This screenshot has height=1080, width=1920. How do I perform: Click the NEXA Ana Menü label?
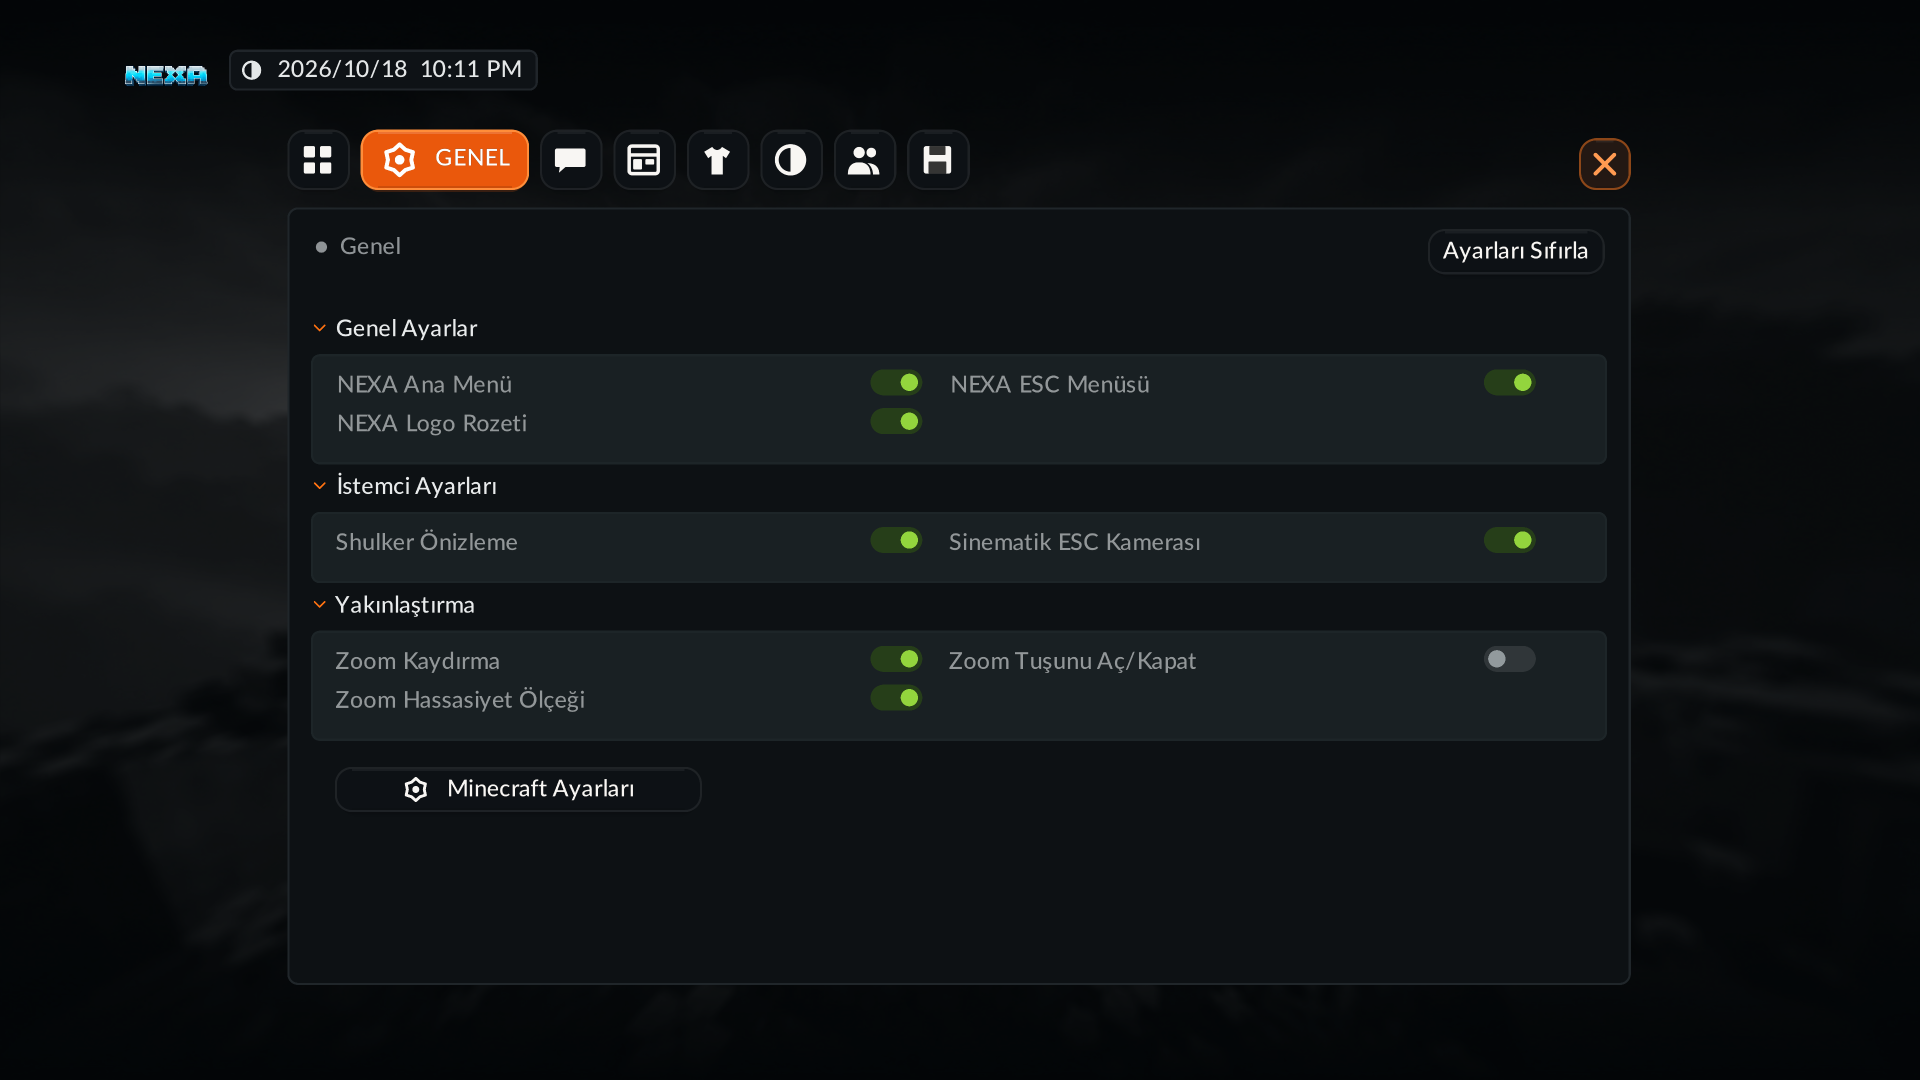tap(424, 385)
